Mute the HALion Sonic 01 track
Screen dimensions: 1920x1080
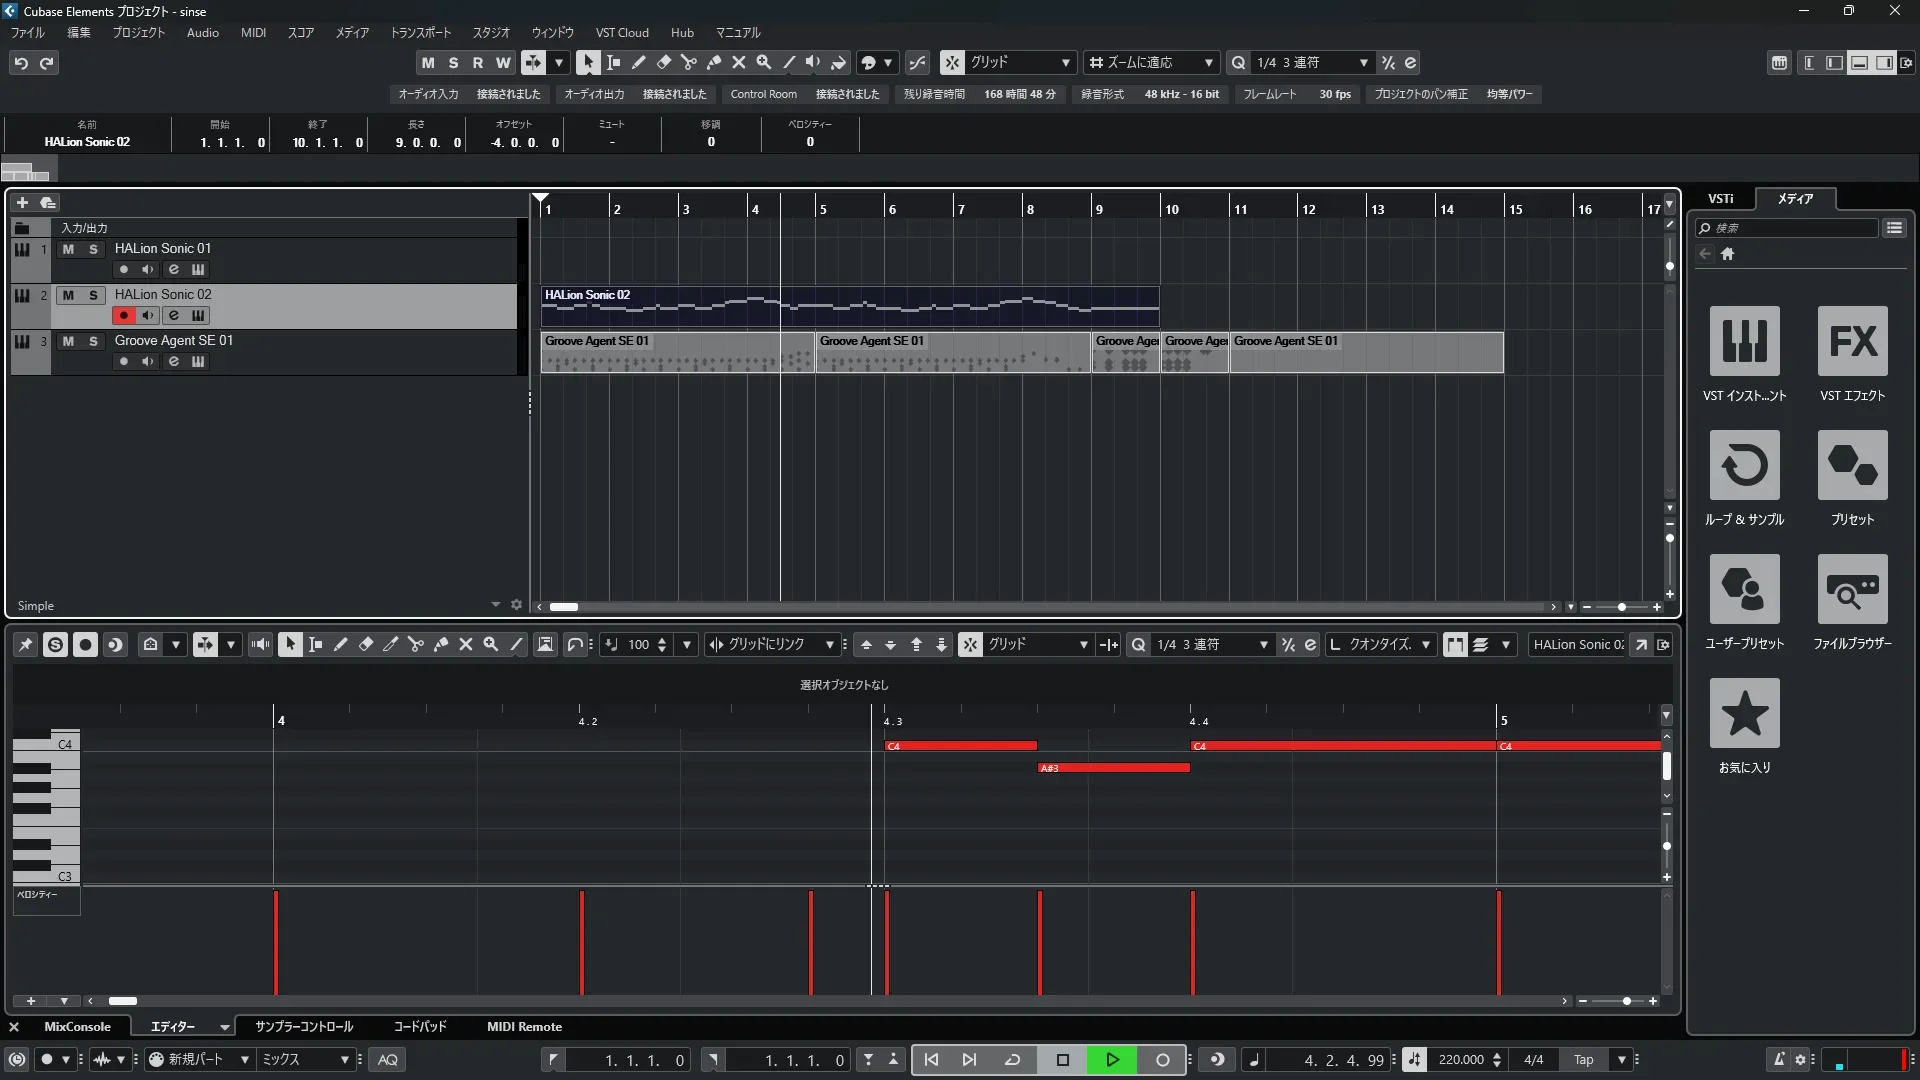click(68, 249)
